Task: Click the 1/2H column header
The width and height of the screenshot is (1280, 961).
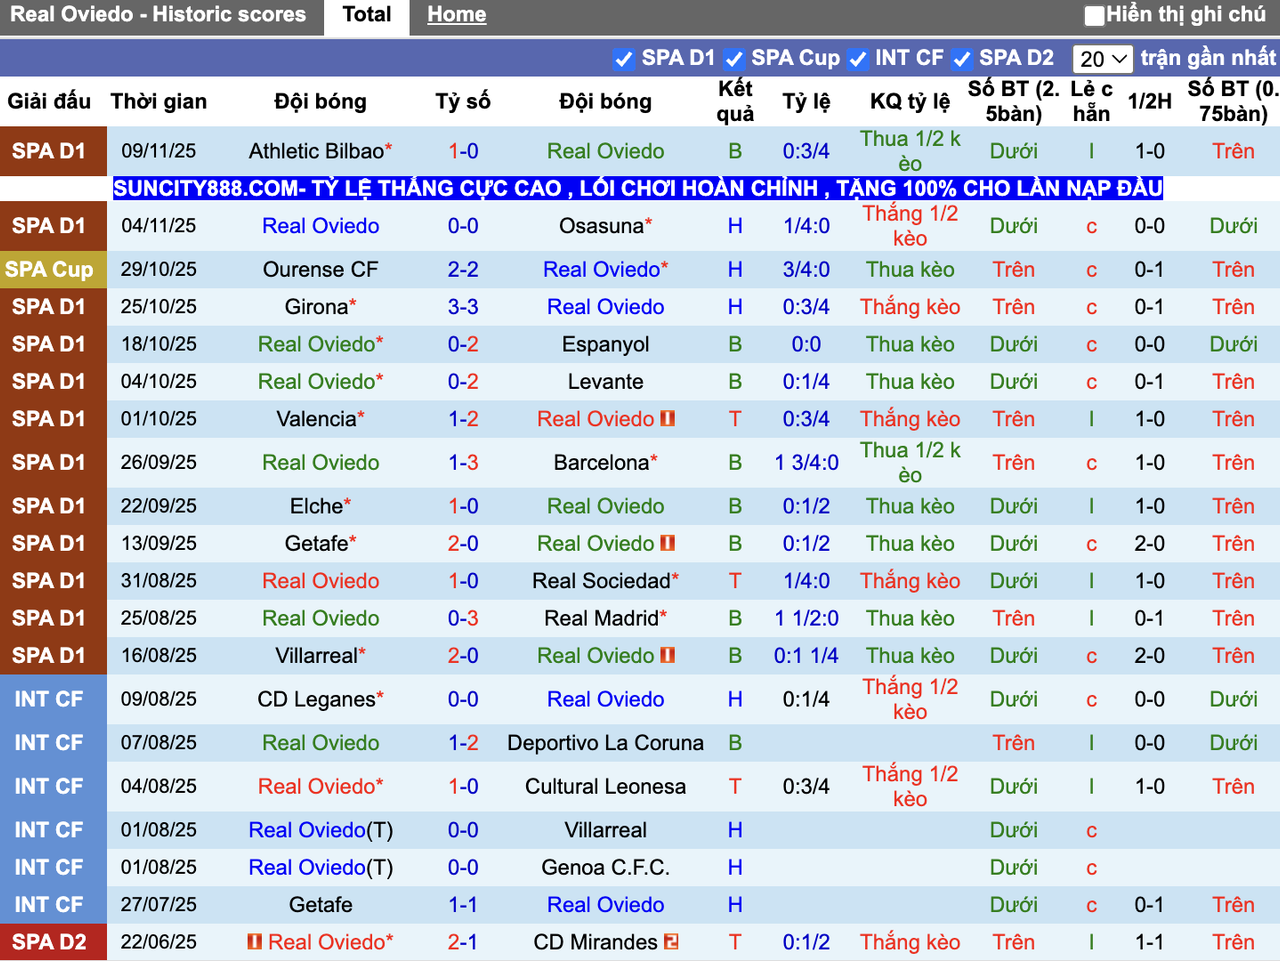Action: click(x=1150, y=101)
